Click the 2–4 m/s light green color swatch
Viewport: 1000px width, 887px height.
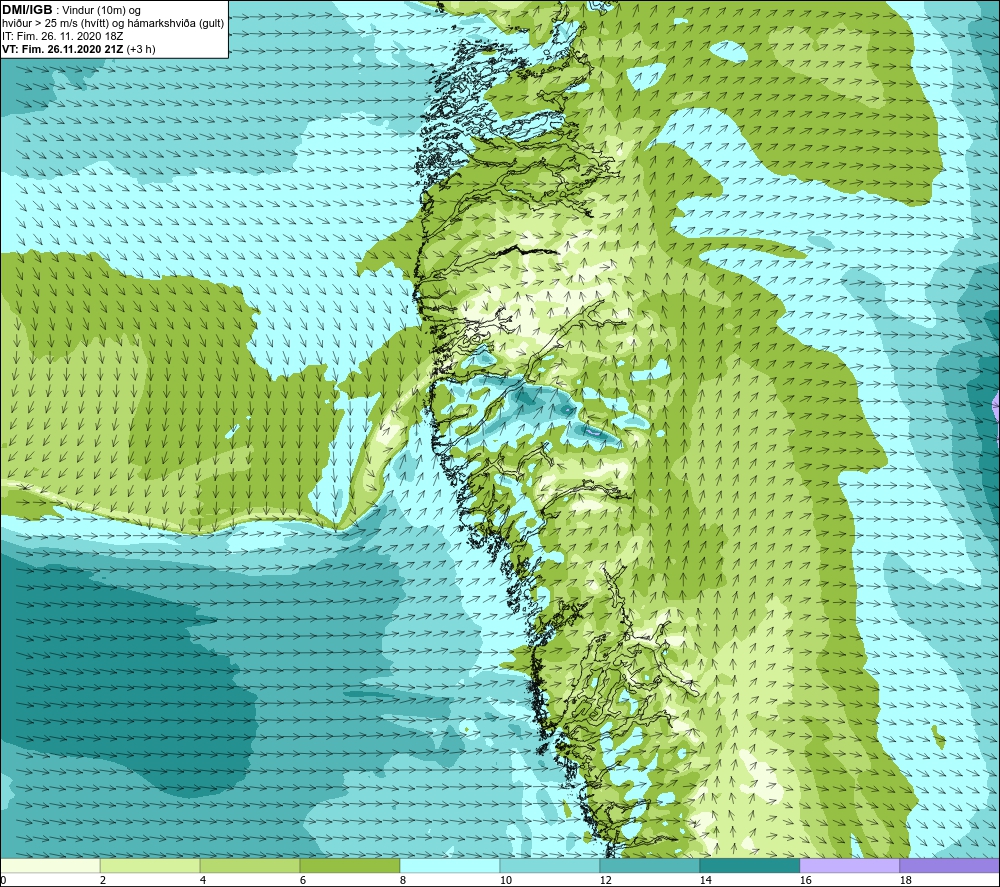coord(150,866)
